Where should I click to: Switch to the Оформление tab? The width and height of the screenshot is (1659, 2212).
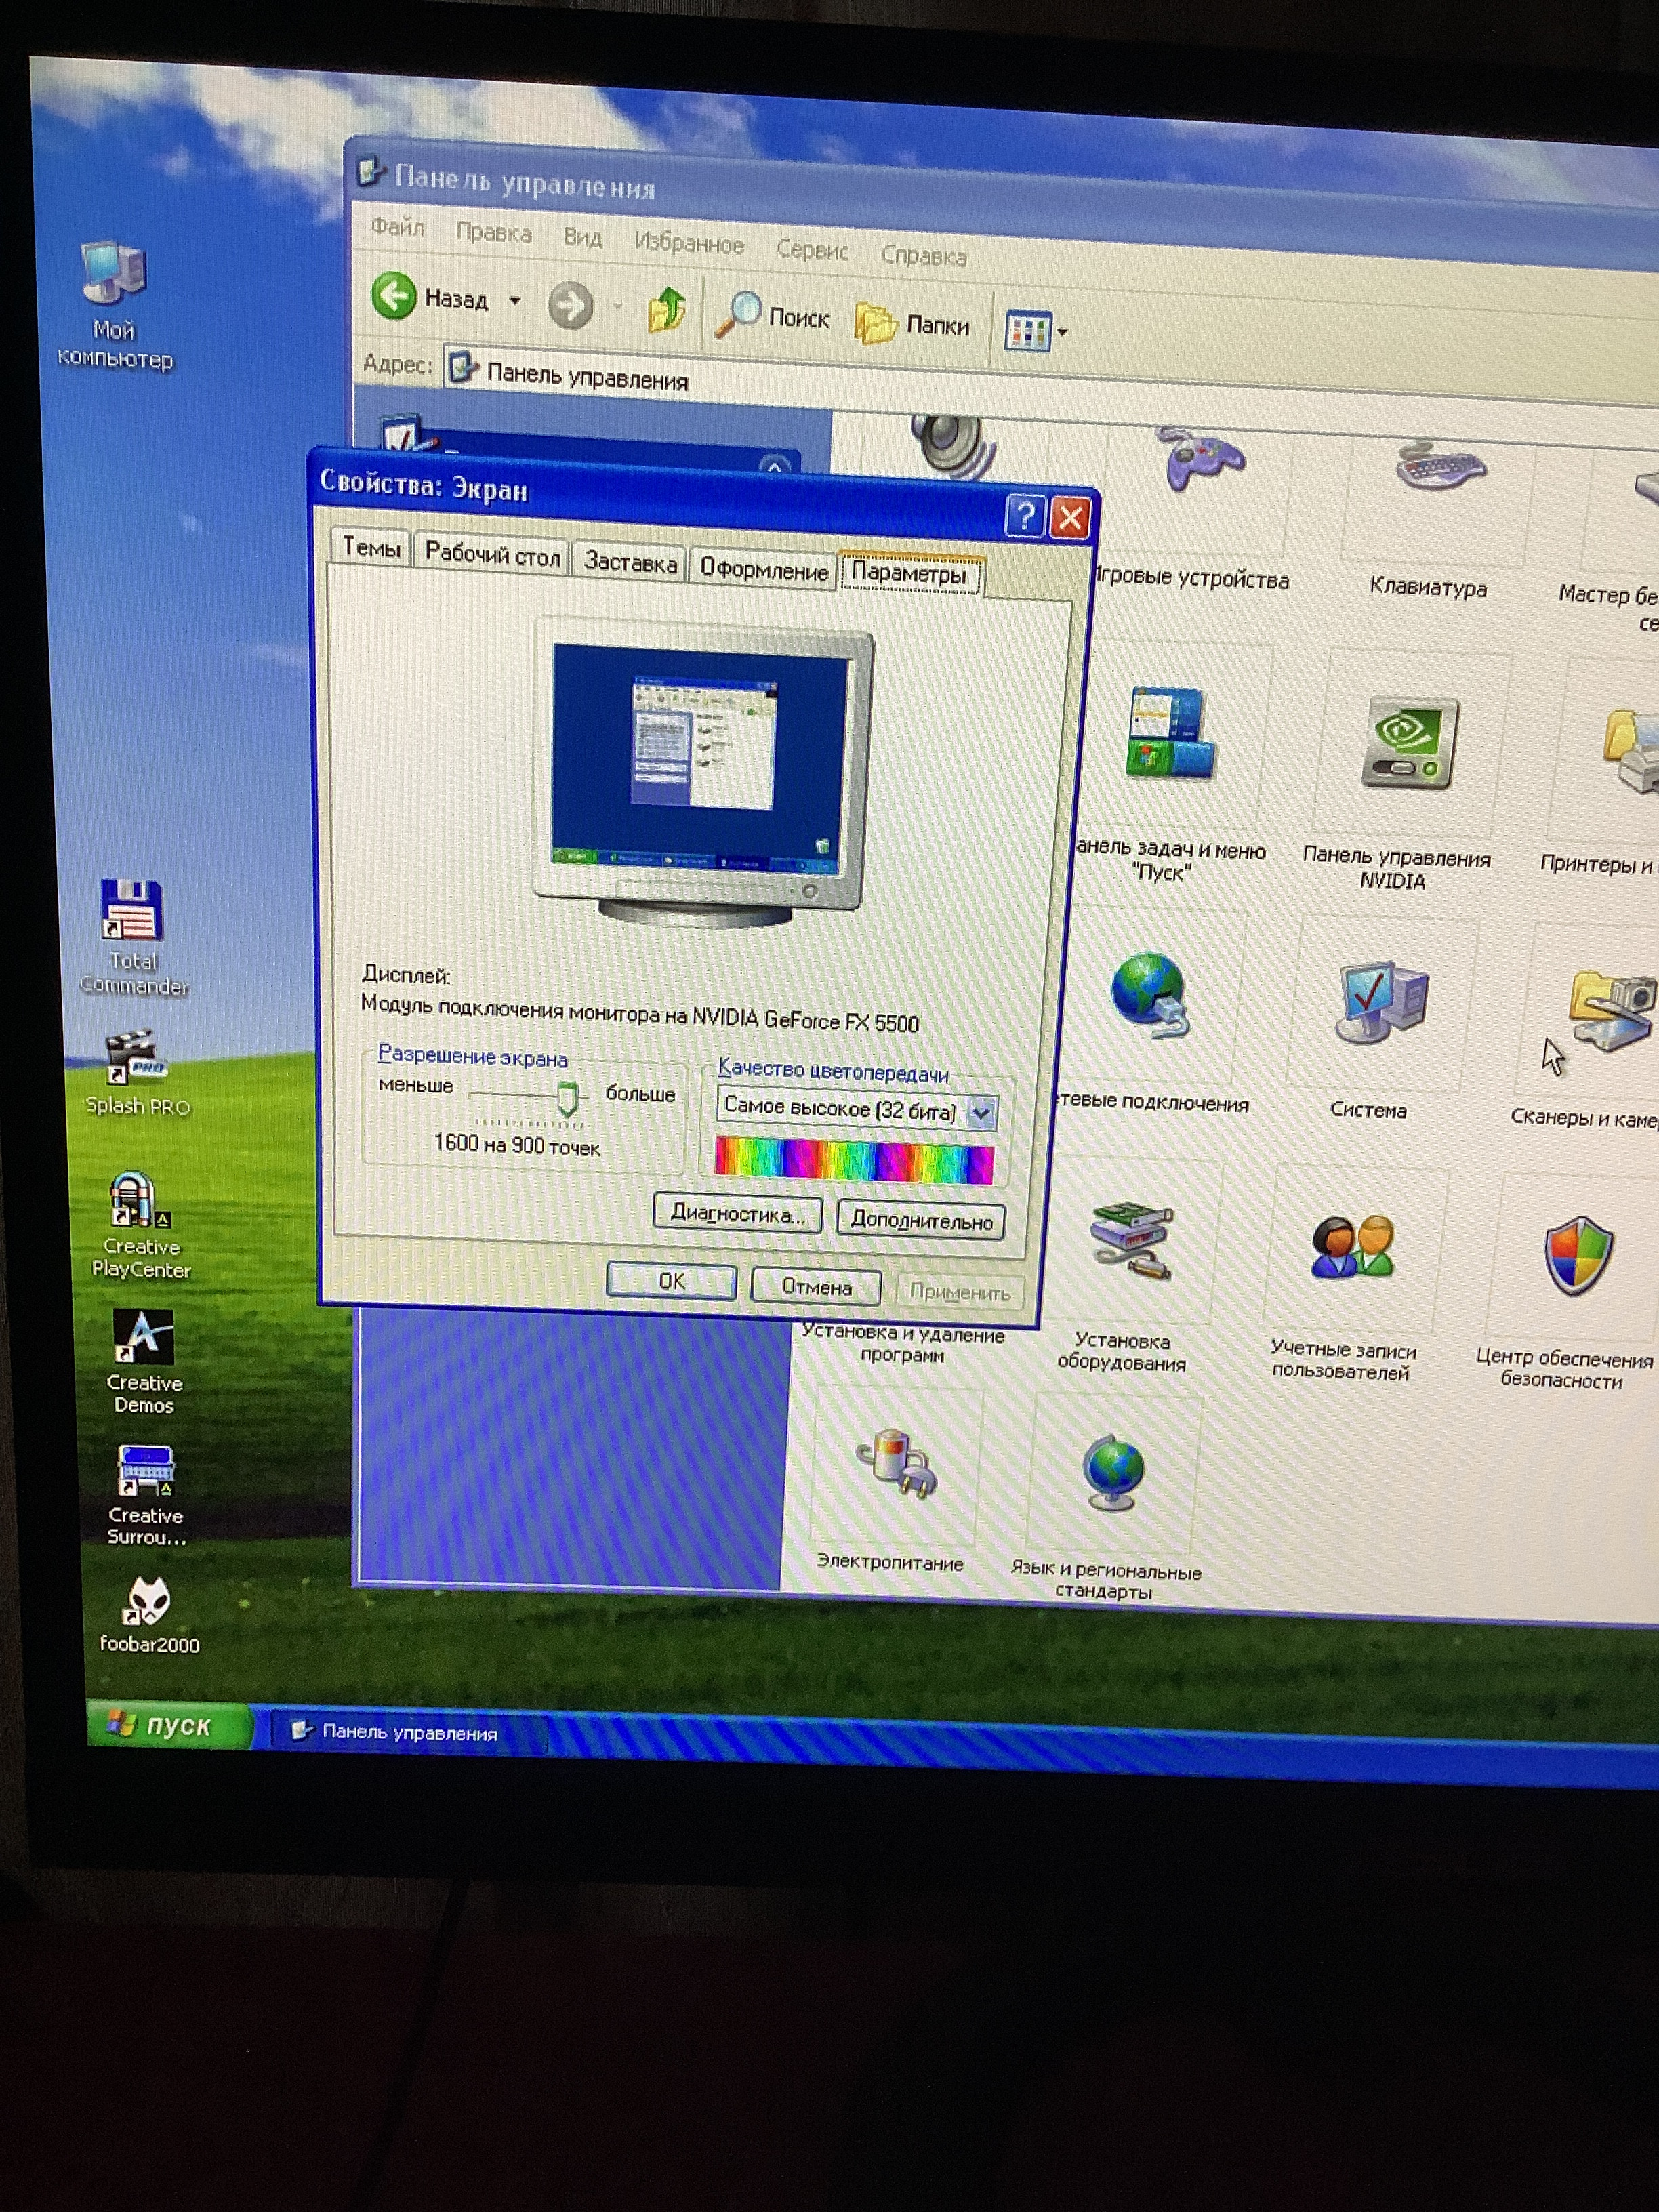pos(763,570)
